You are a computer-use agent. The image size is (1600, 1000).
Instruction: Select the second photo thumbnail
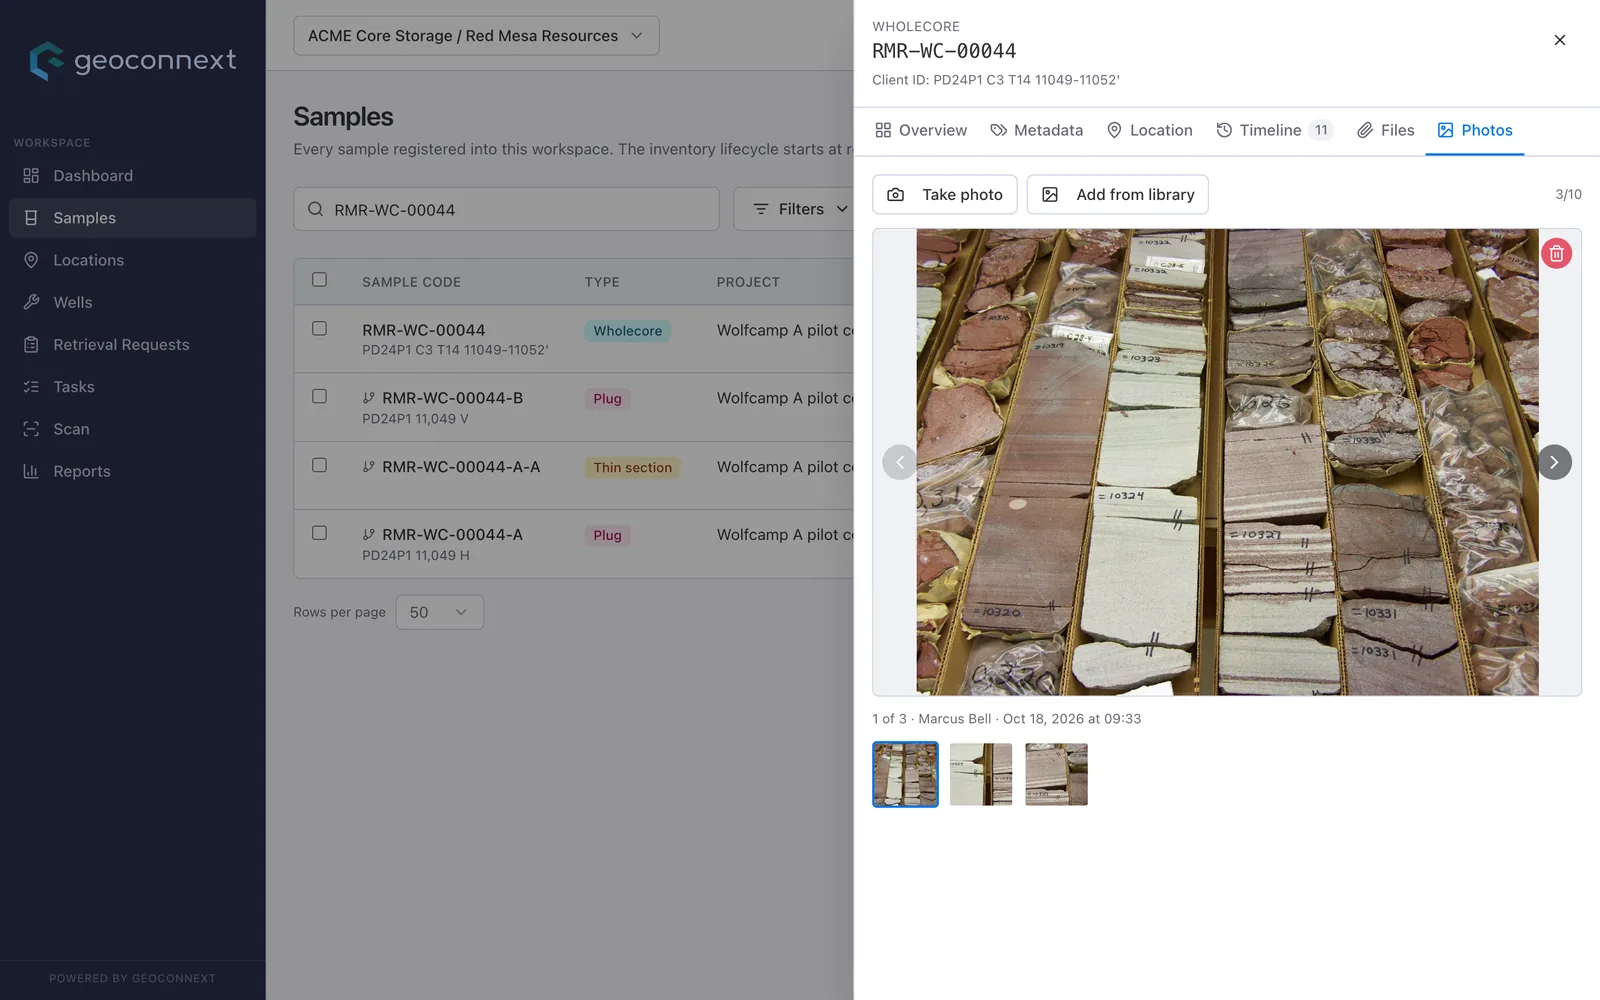[981, 774]
